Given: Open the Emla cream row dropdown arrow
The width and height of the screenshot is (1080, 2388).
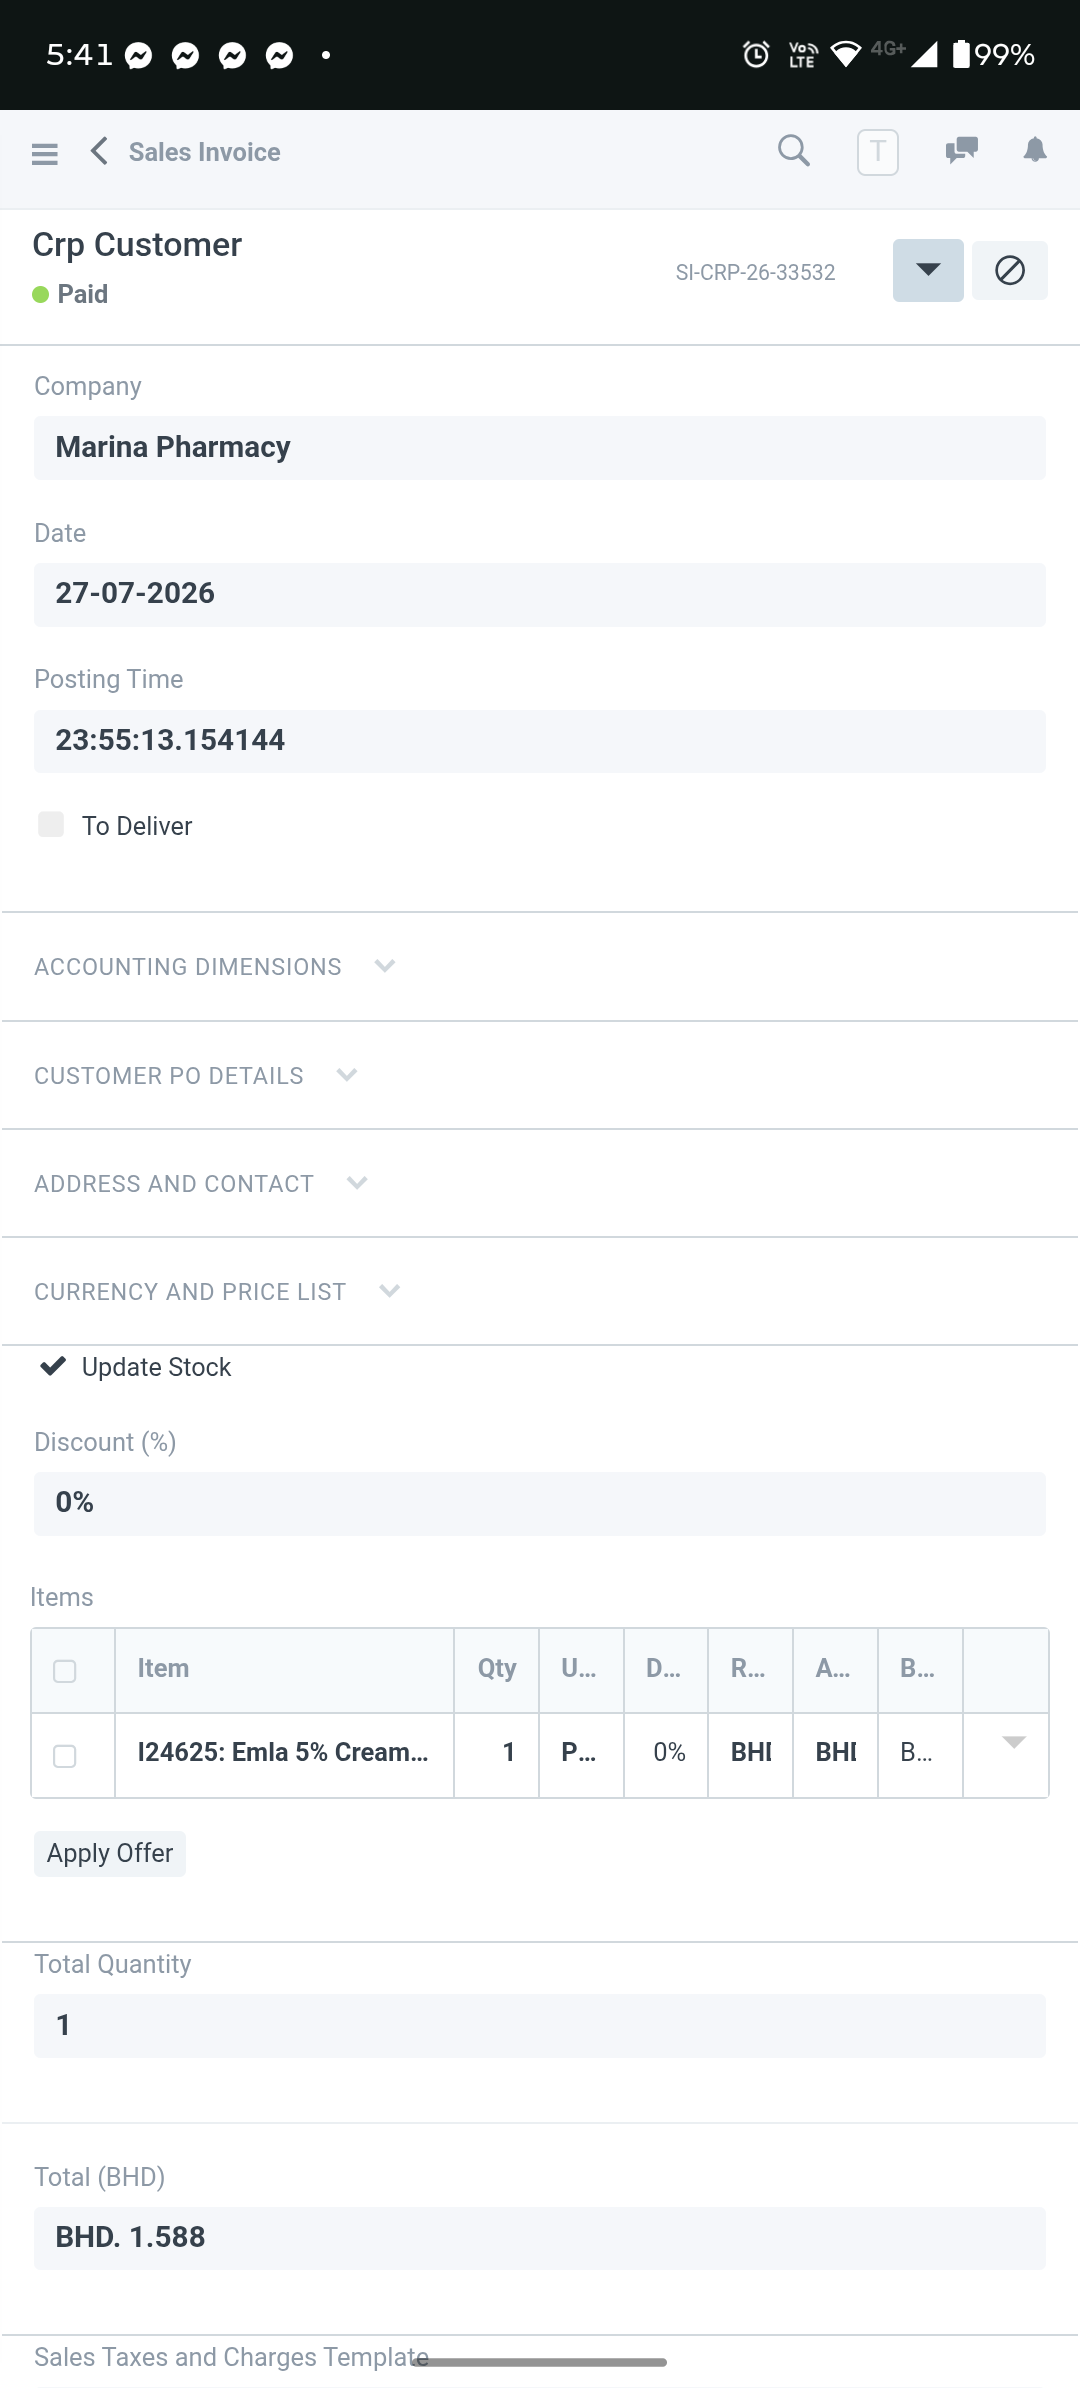Looking at the screenshot, I should [x=1014, y=1743].
